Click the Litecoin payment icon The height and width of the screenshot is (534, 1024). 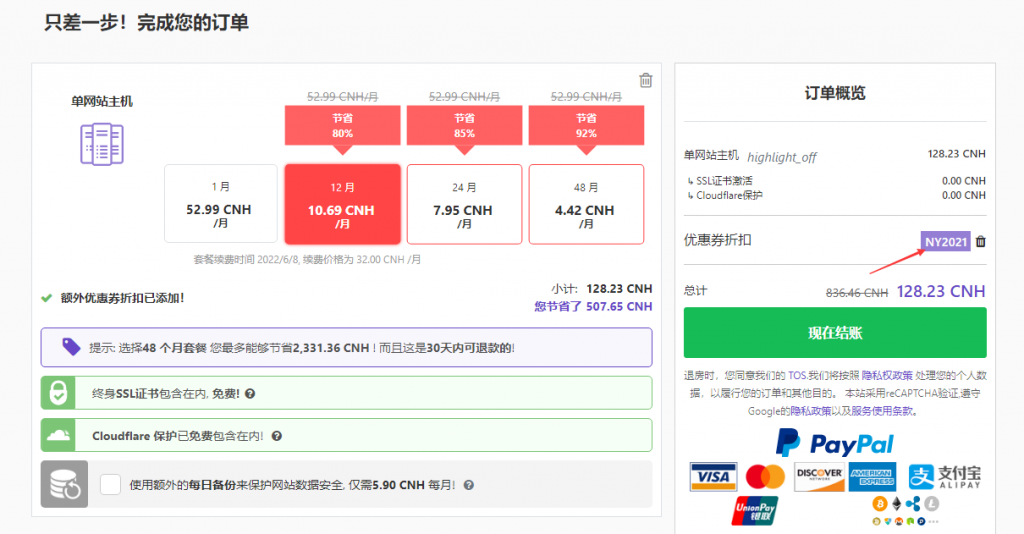(931, 503)
